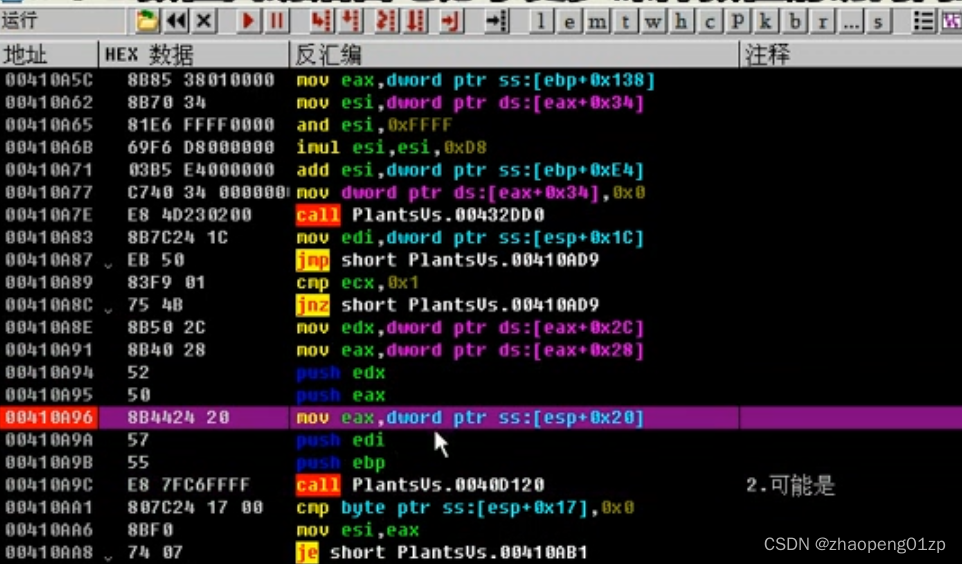The width and height of the screenshot is (962, 564).
Task: Select the 'push edi' instruction
Action: (x=341, y=440)
